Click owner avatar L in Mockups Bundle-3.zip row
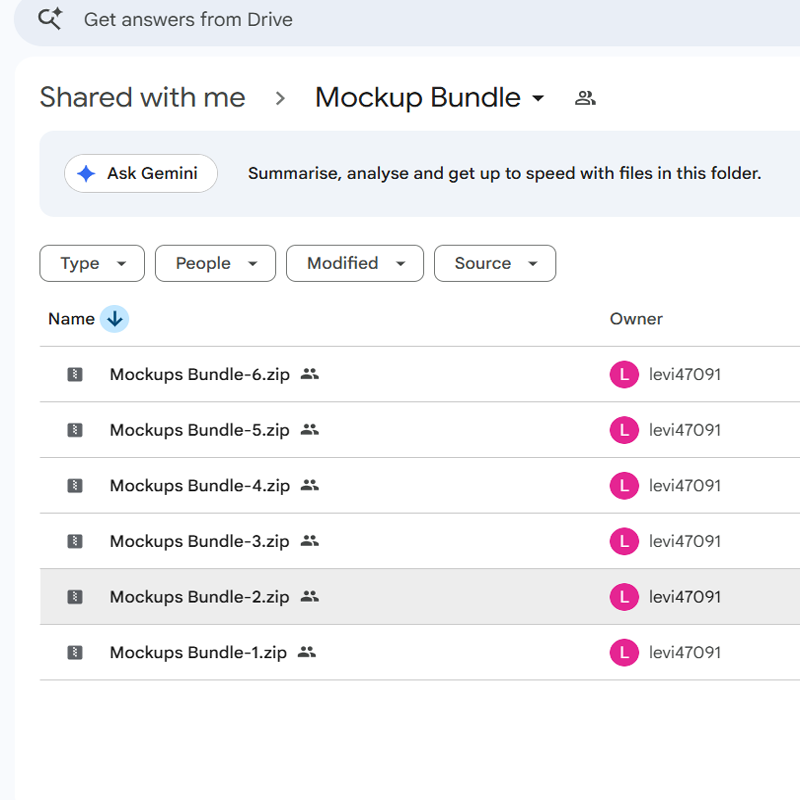Viewport: 800px width, 800px height. pyautogui.click(x=624, y=541)
